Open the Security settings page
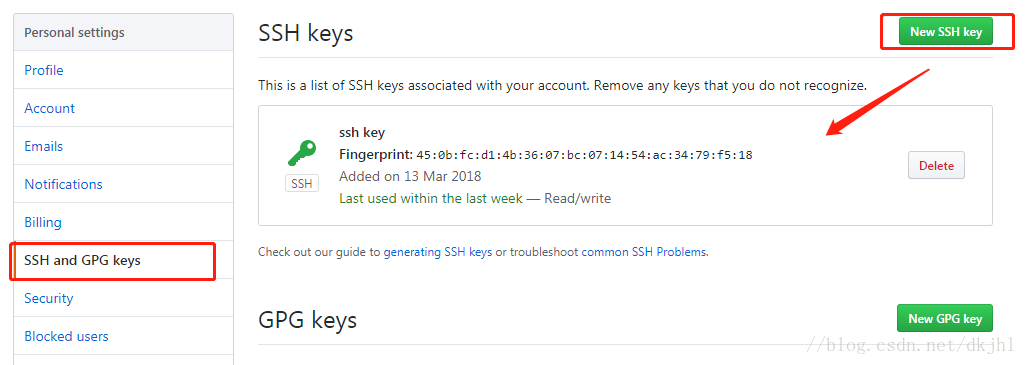Screen dimensions: 1027x365 click(49, 298)
